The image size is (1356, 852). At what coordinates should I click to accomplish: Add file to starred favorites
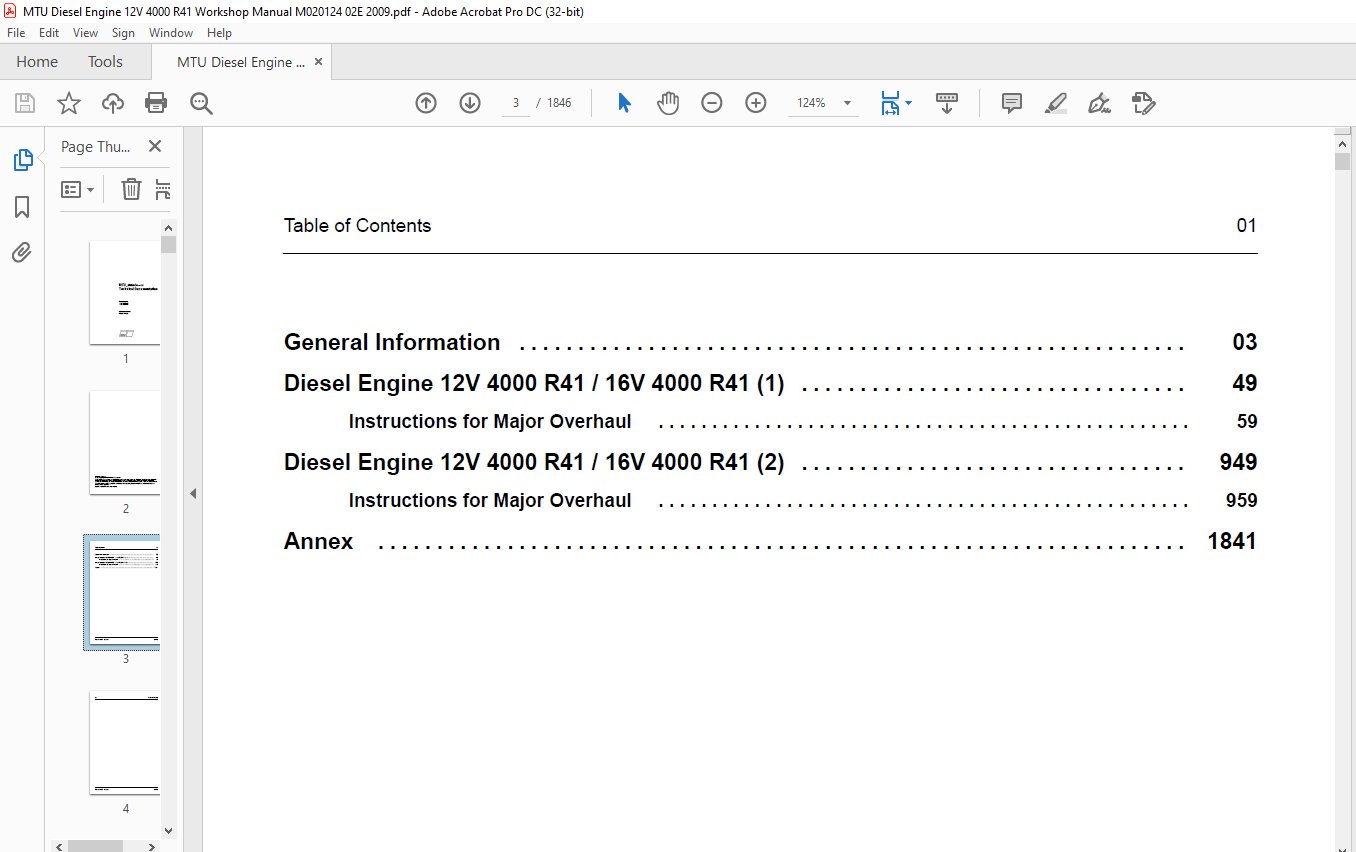click(x=69, y=103)
